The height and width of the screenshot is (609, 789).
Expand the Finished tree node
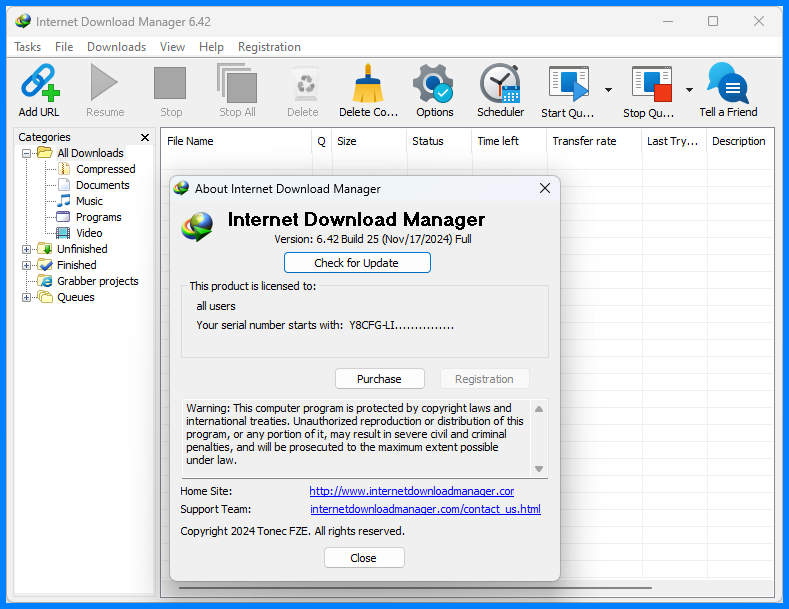pyautogui.click(x=27, y=265)
